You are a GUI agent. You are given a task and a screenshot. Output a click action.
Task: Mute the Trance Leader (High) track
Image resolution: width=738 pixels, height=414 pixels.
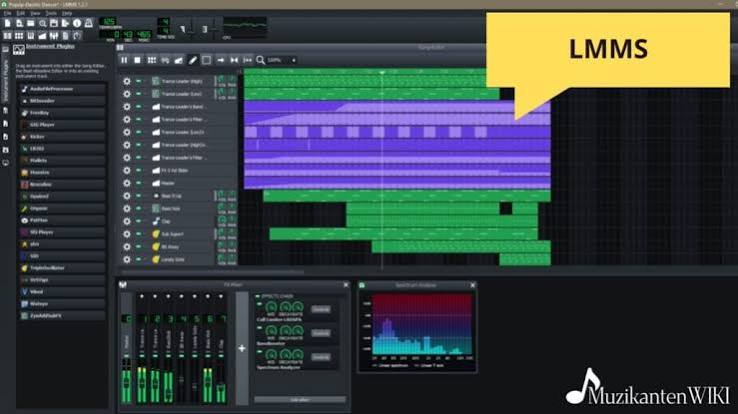tap(138, 81)
